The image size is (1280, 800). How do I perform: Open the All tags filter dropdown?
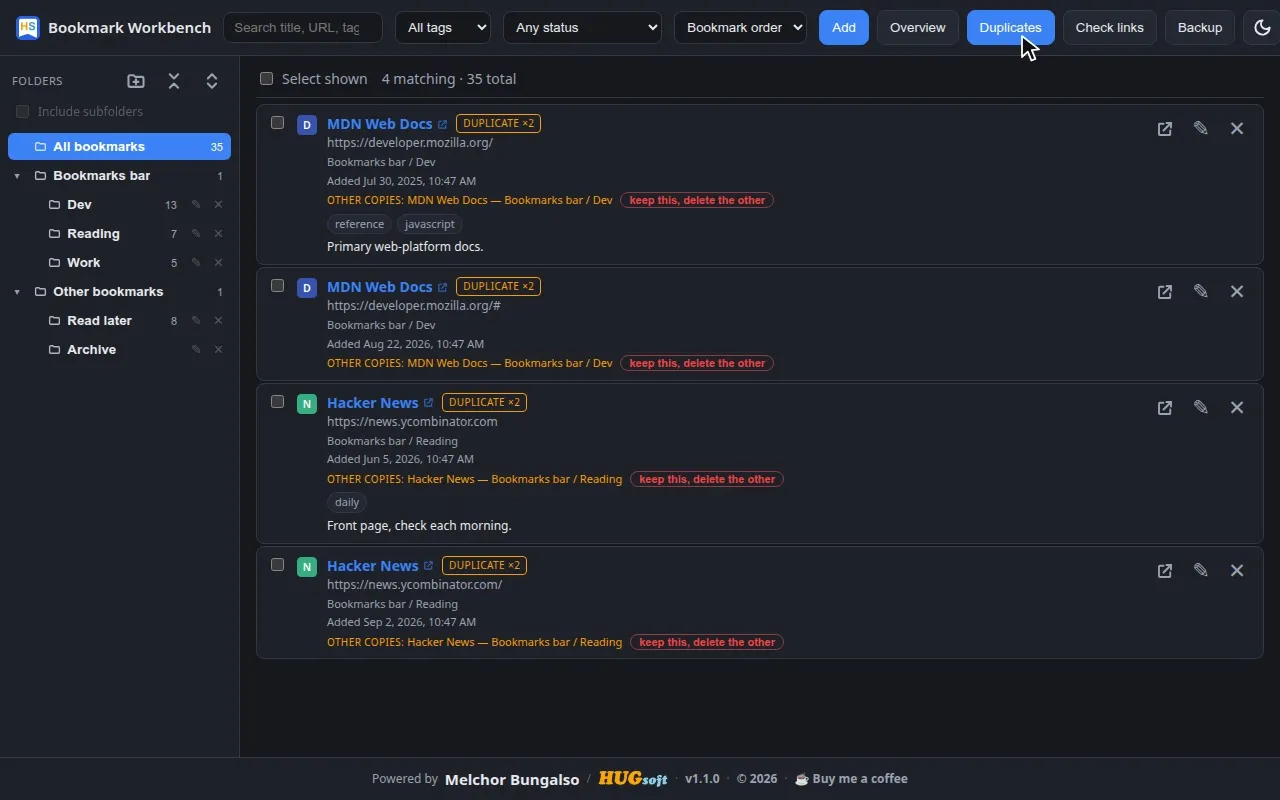(443, 28)
